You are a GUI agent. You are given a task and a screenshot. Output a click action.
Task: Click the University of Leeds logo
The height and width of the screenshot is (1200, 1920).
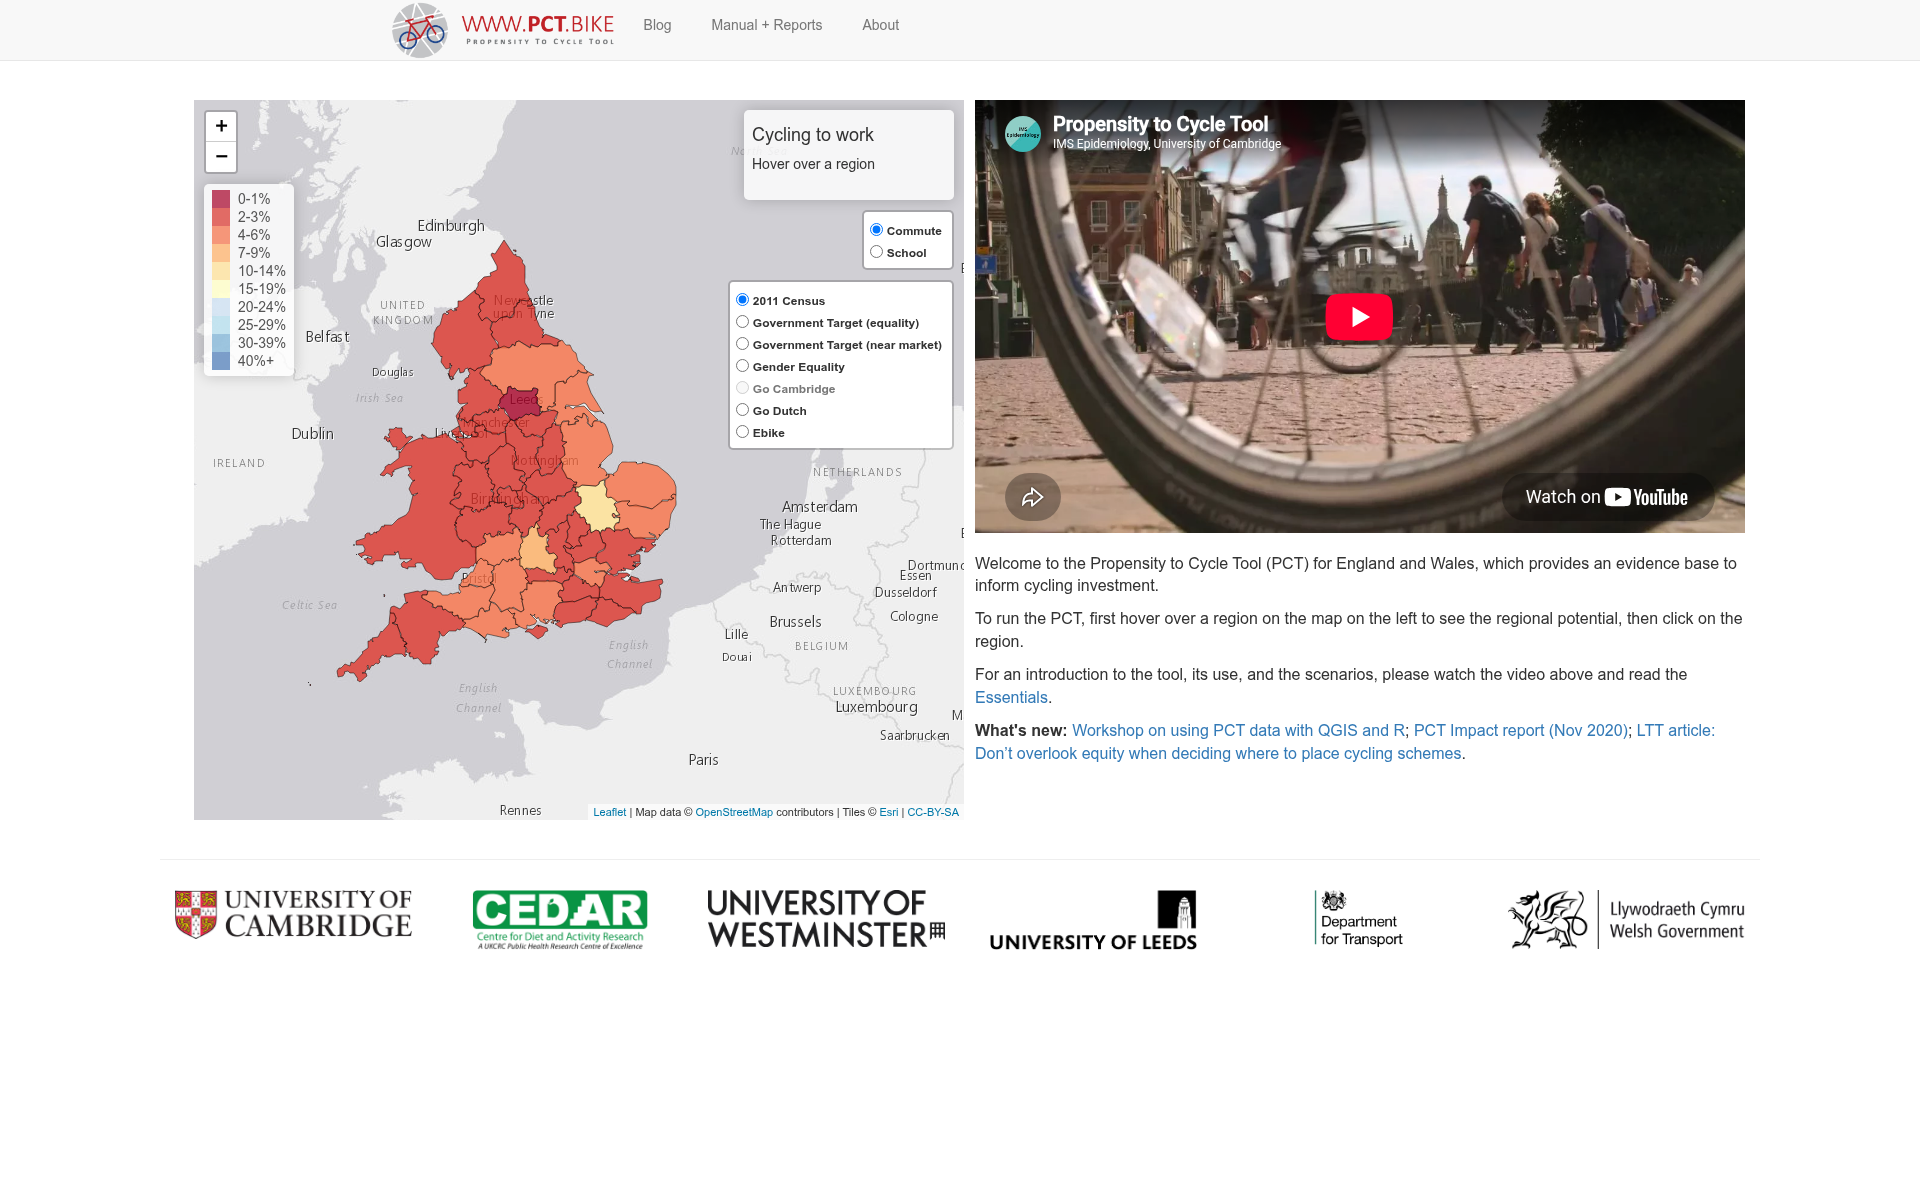click(1093, 920)
